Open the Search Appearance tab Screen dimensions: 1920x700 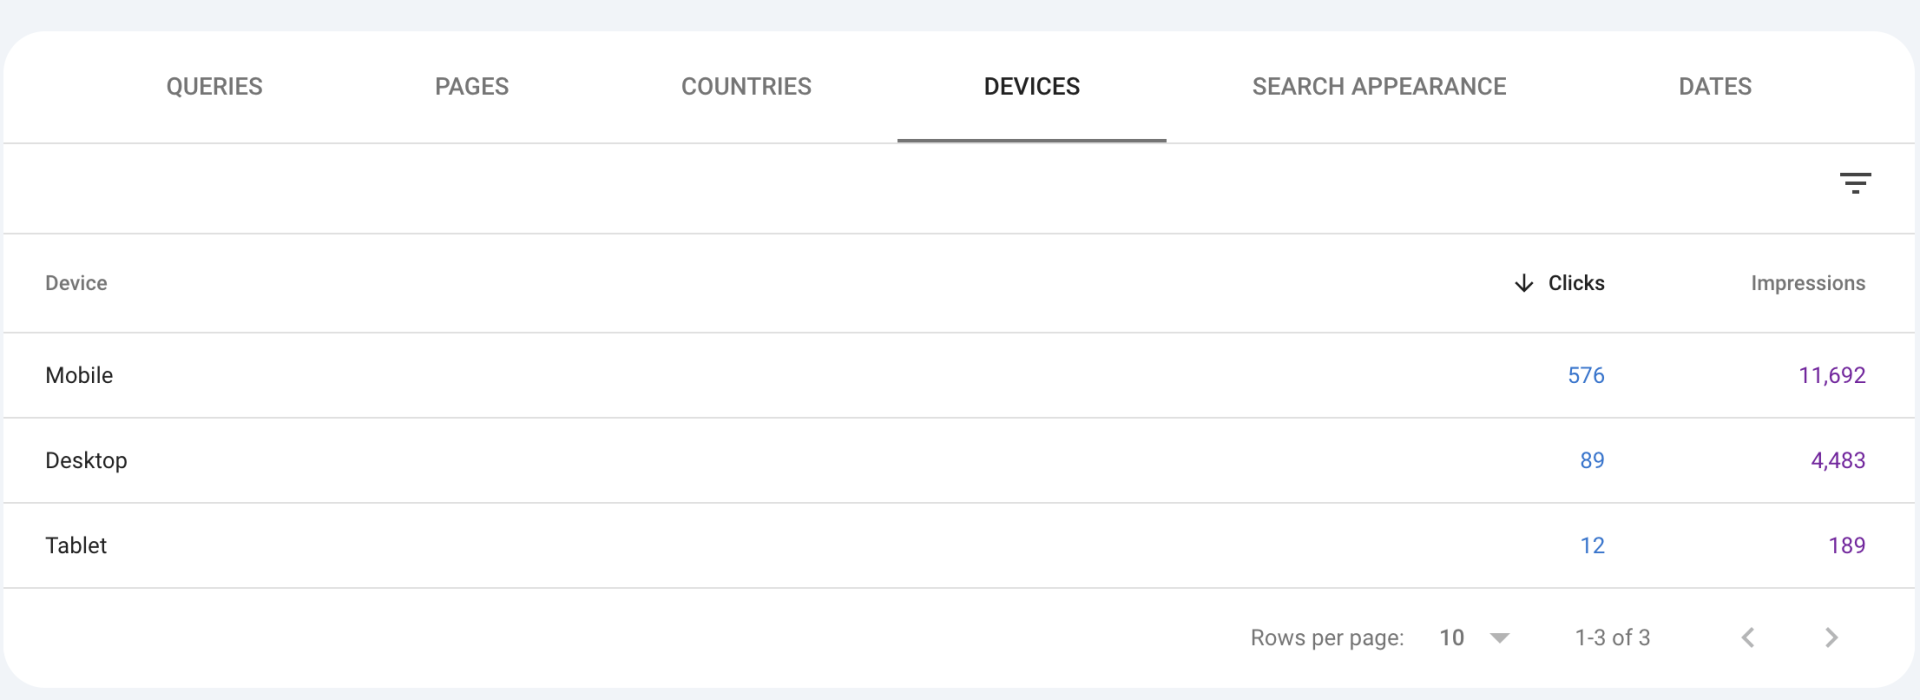[1379, 87]
